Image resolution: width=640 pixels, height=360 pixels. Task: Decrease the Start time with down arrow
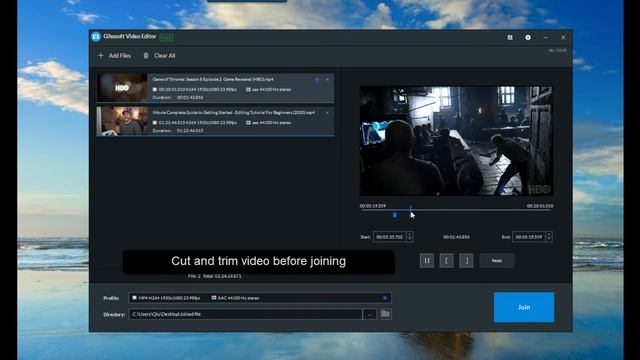(x=410, y=239)
